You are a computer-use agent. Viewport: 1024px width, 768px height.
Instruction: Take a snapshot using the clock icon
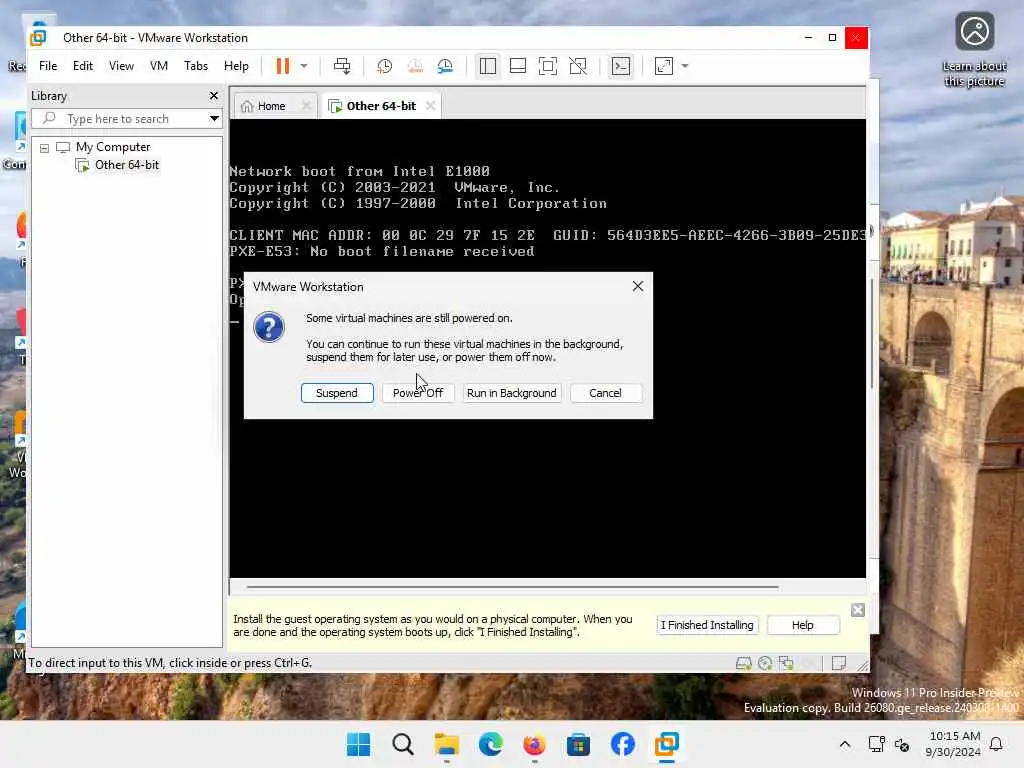coord(385,66)
